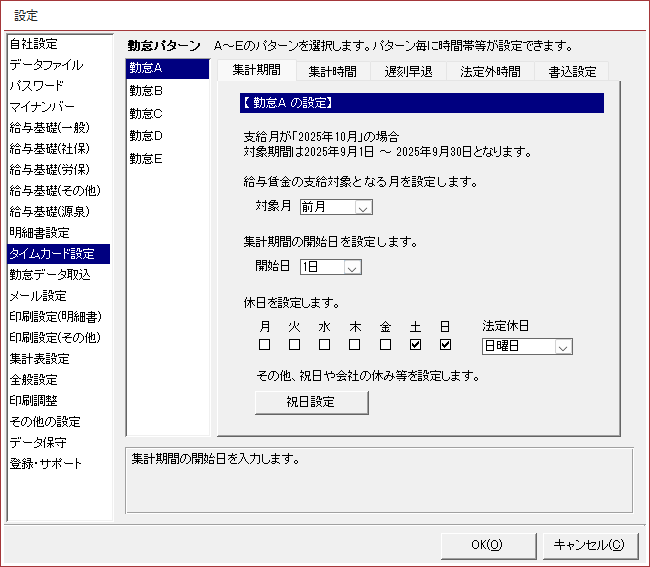Open 自社設定 in the left sidebar

(34, 44)
